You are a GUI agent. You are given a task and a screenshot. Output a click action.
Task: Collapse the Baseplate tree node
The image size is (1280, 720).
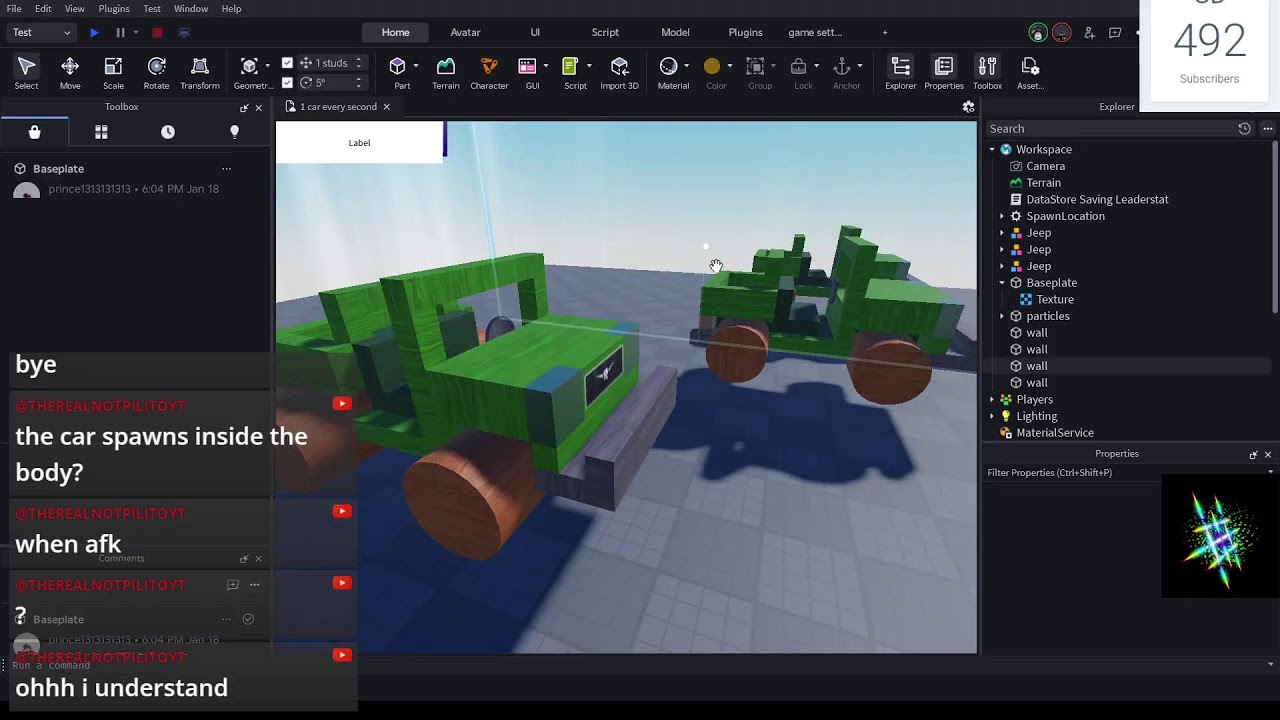[1003, 283]
